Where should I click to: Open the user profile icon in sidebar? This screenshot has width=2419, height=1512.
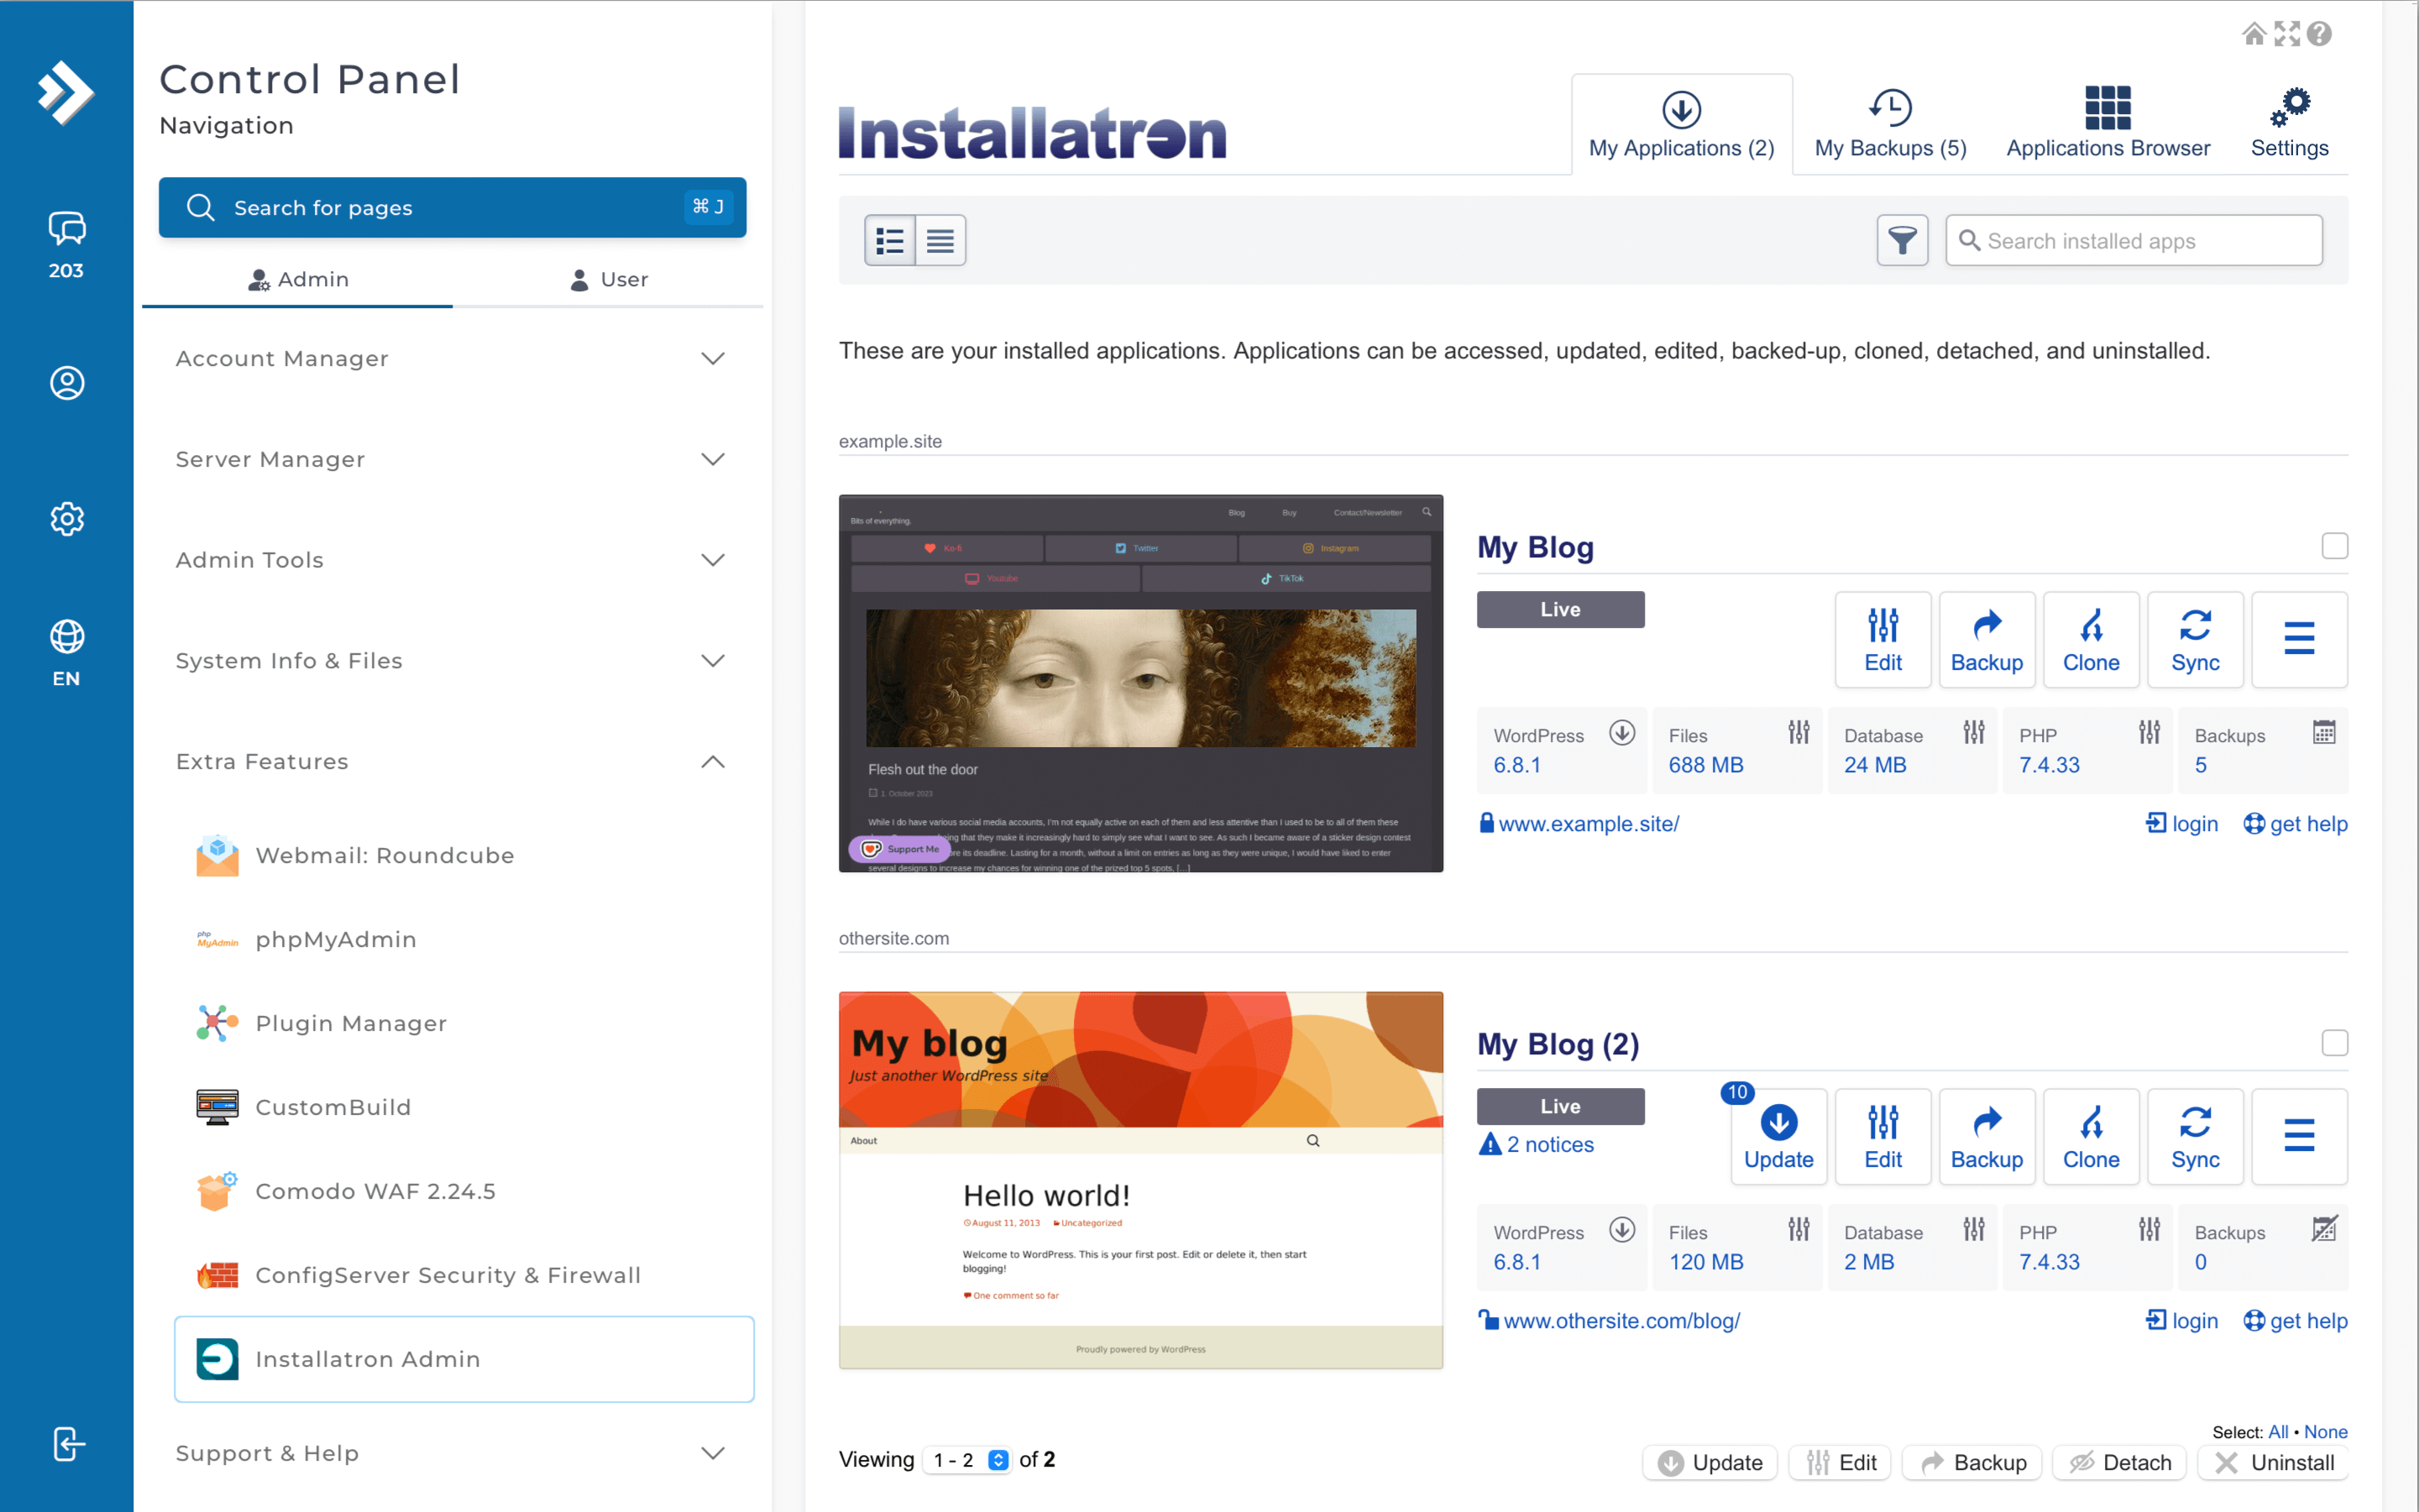click(x=67, y=383)
